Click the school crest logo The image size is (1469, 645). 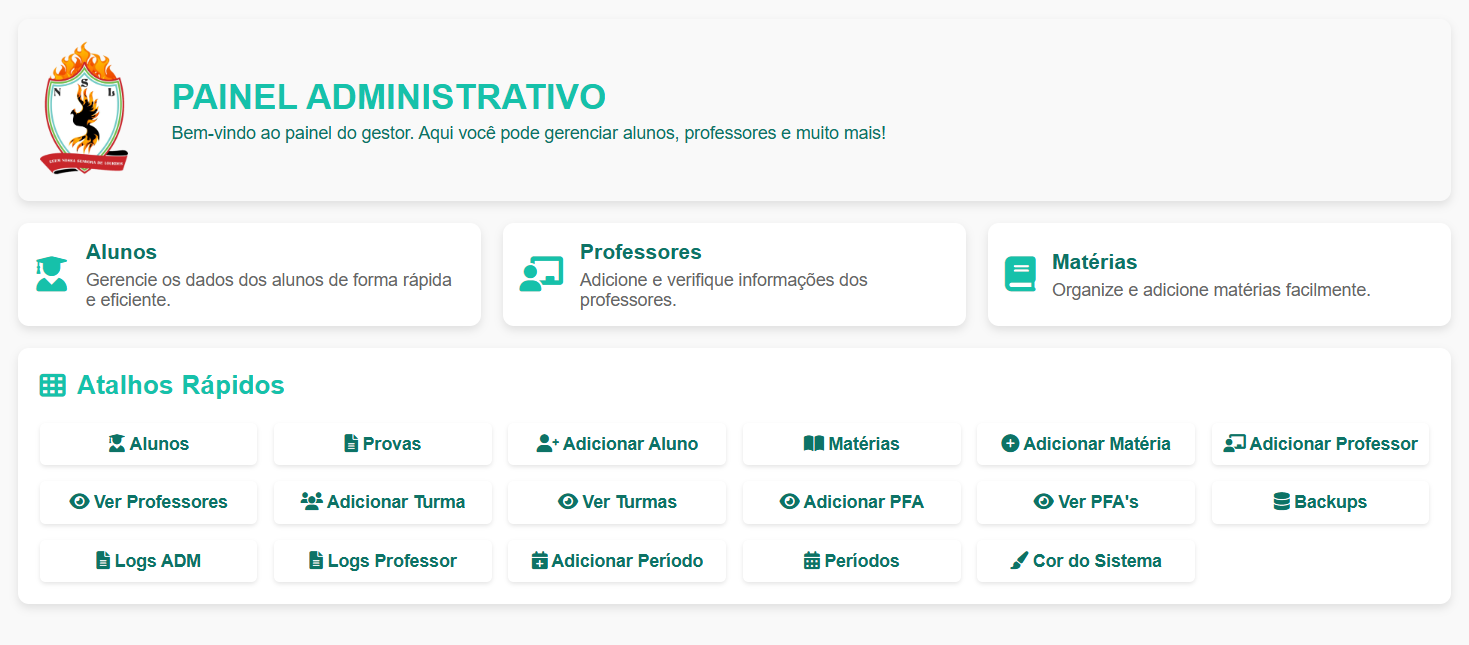85,108
